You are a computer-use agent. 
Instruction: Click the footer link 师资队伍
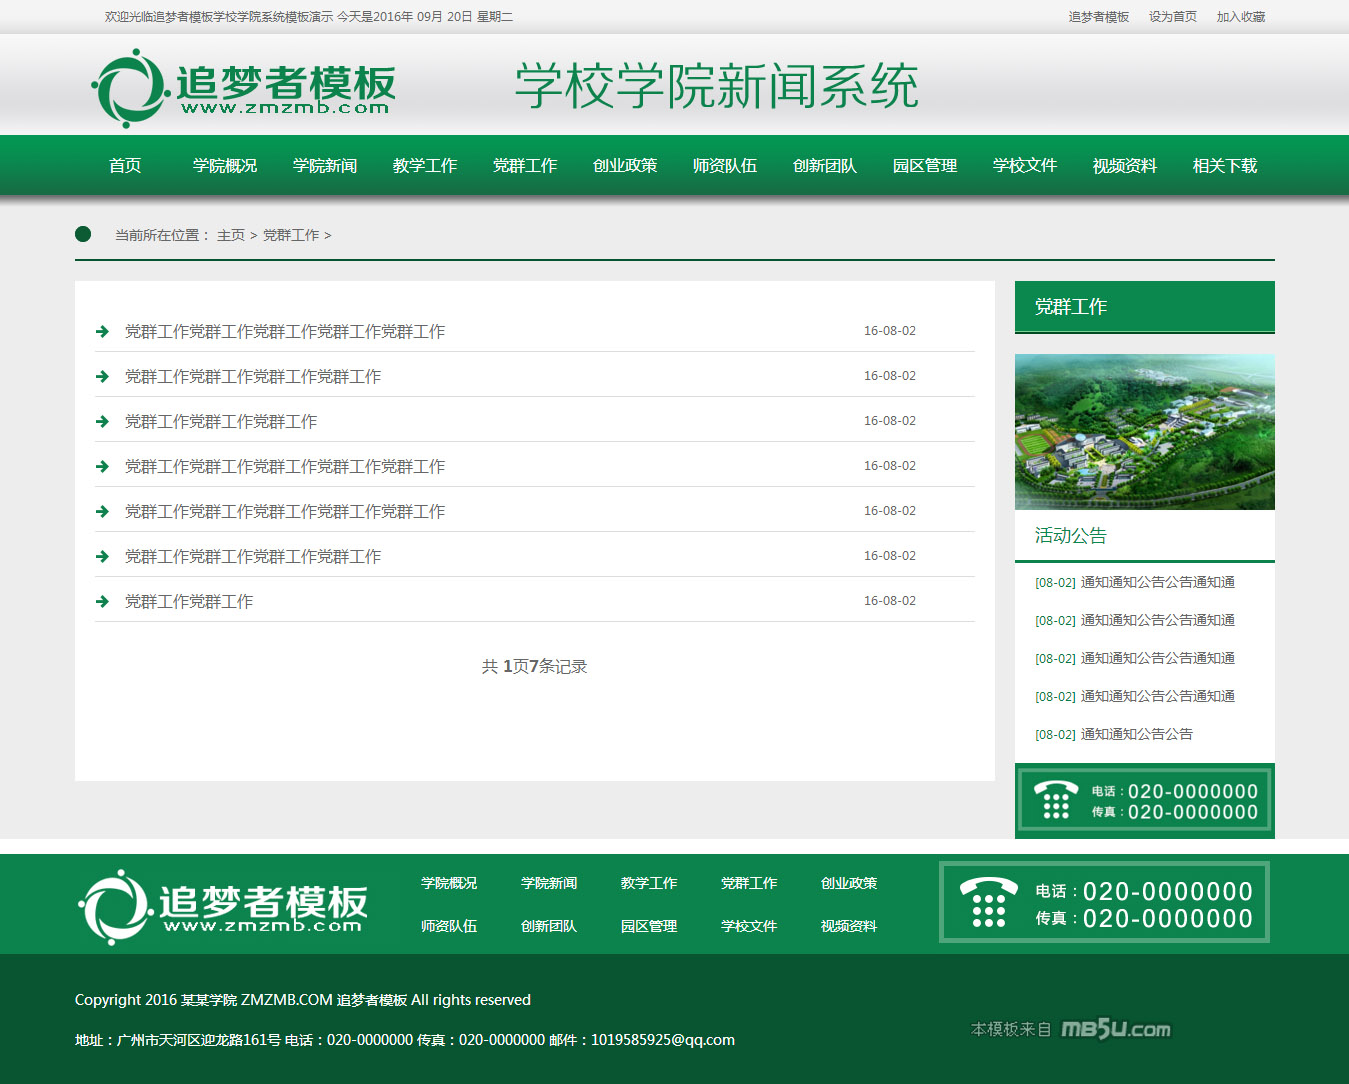(449, 926)
